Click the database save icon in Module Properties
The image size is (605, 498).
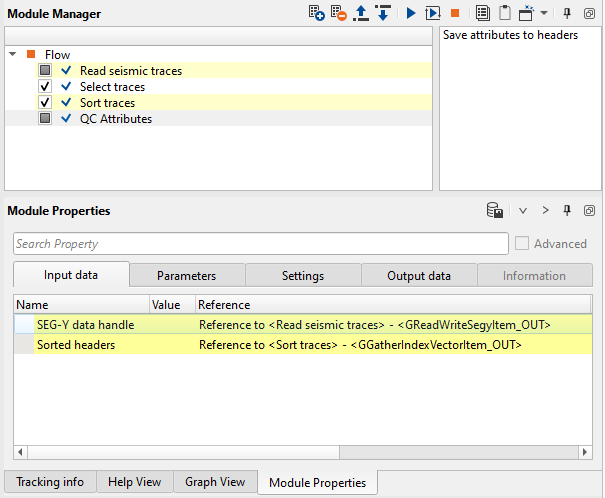pyautogui.click(x=494, y=211)
